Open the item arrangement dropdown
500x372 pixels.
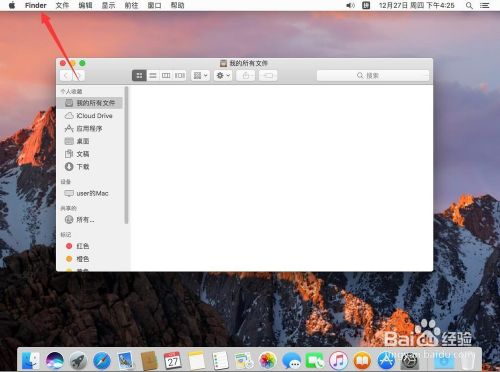201,76
